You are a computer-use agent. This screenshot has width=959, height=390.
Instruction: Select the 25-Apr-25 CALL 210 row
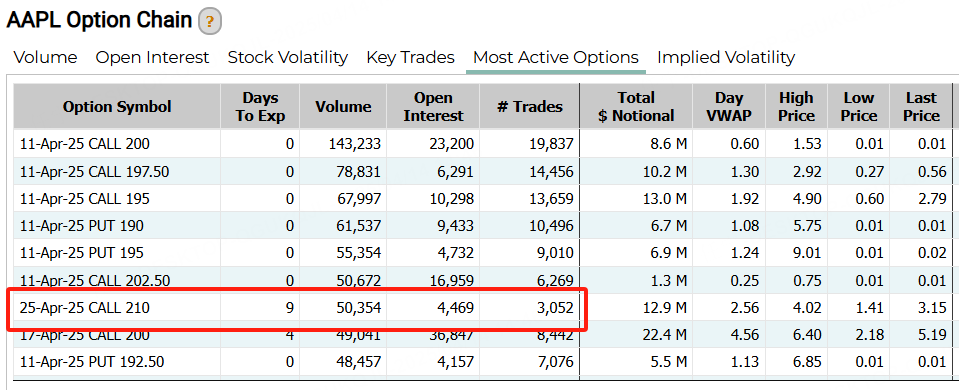click(483, 308)
